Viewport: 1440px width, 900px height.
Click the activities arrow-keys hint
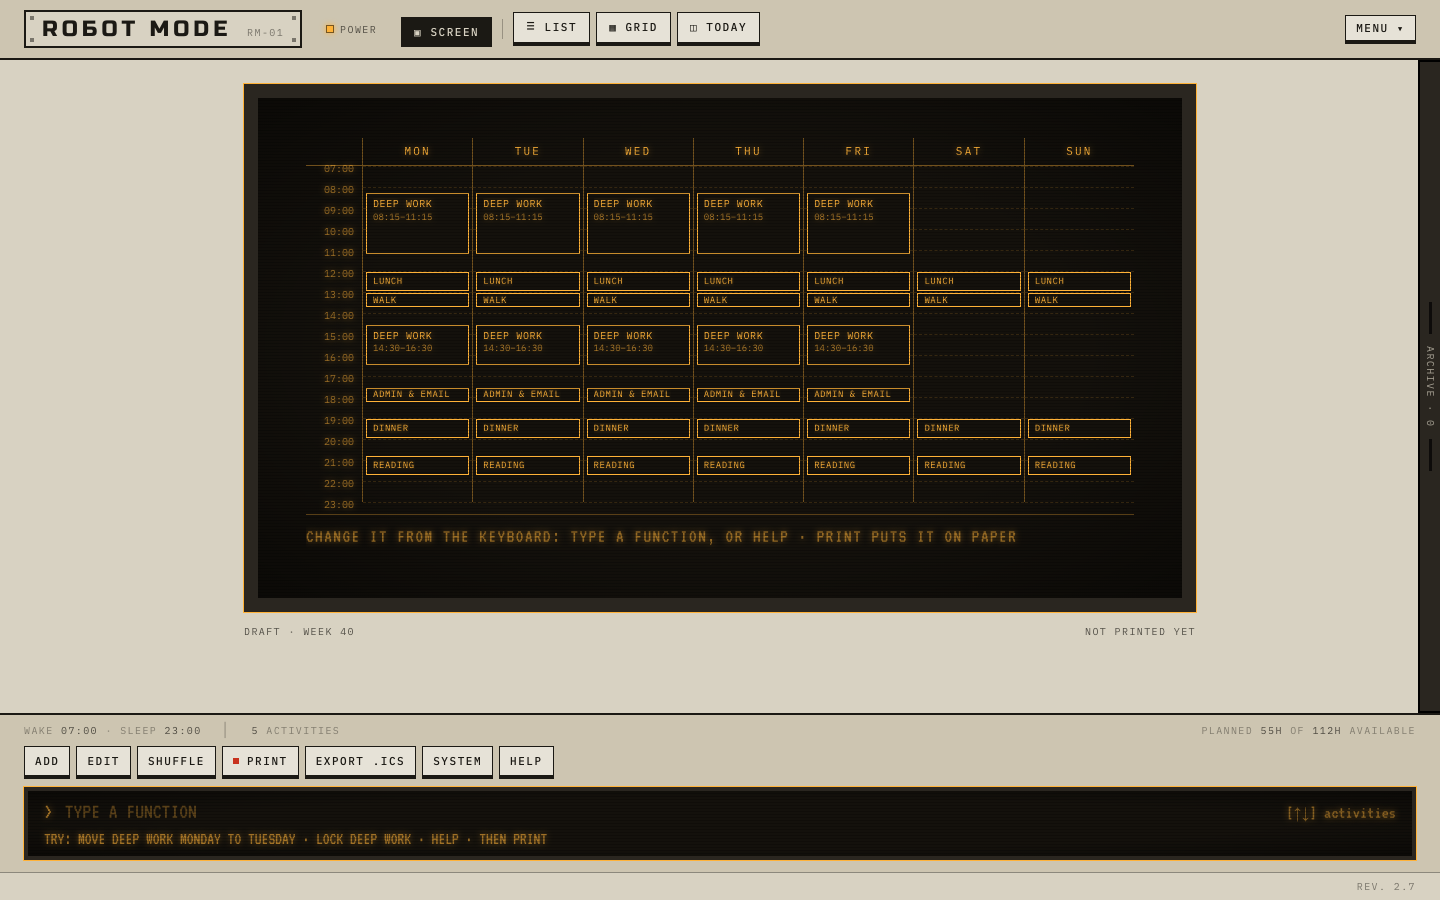(1341, 814)
